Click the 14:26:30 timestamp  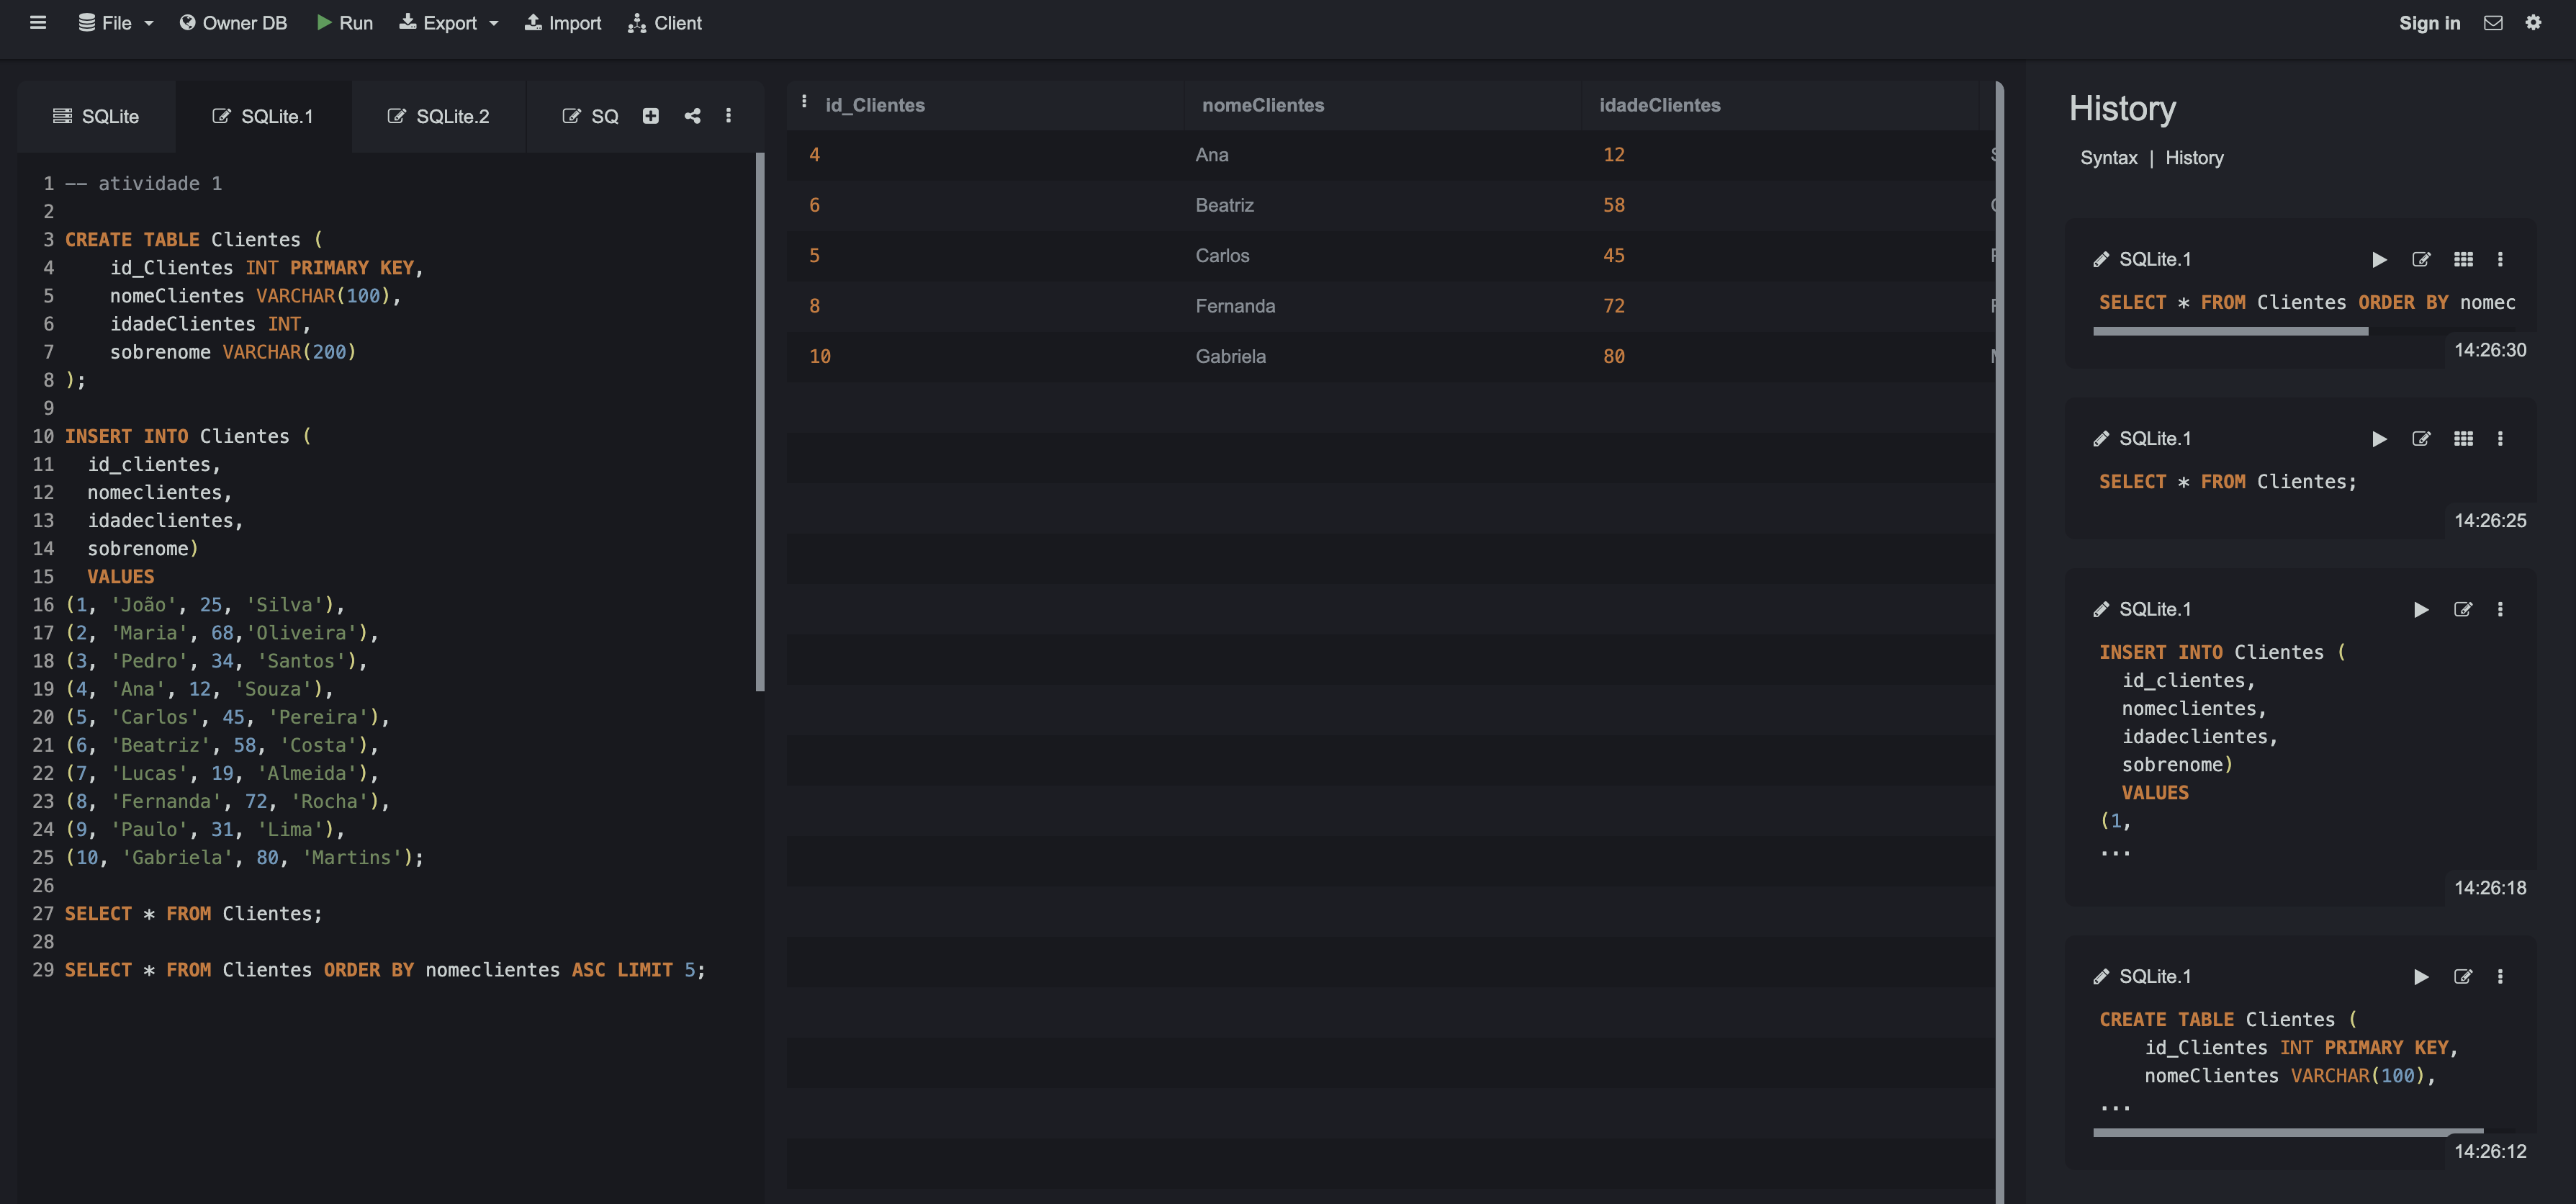pos(2490,350)
